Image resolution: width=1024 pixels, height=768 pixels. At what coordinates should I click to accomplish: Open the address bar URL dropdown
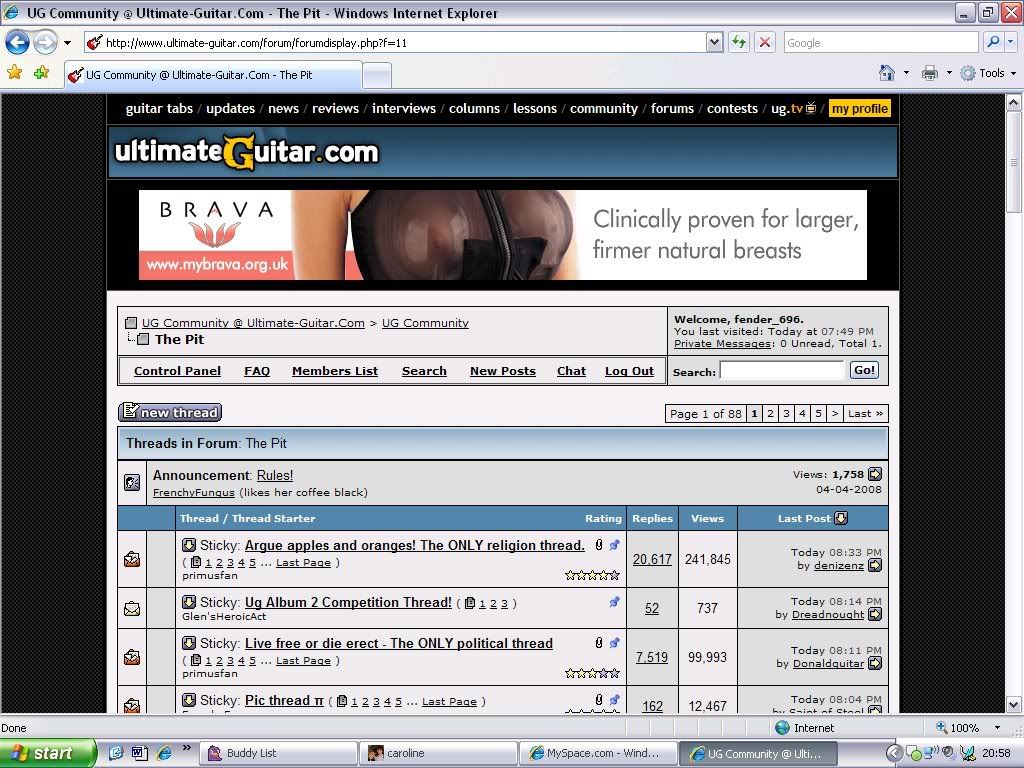714,42
